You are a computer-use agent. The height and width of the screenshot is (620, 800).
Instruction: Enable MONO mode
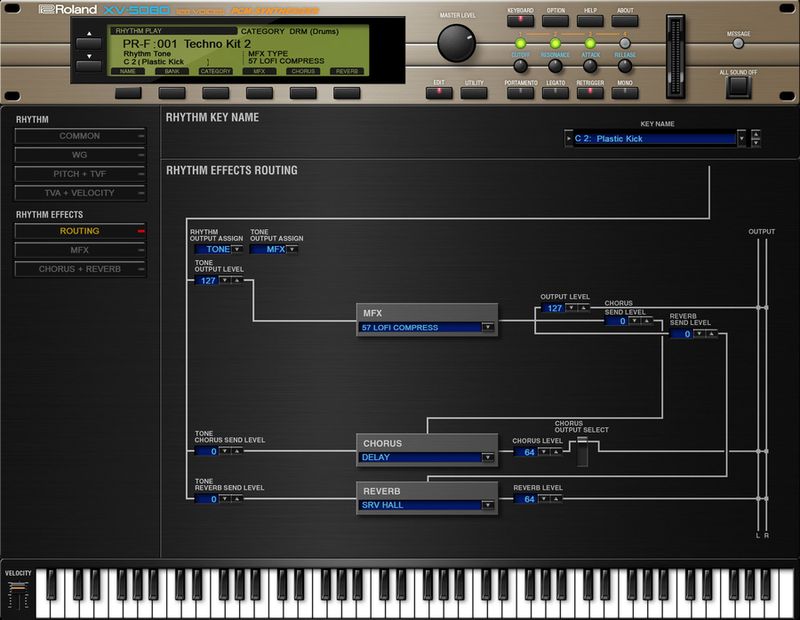point(625,92)
